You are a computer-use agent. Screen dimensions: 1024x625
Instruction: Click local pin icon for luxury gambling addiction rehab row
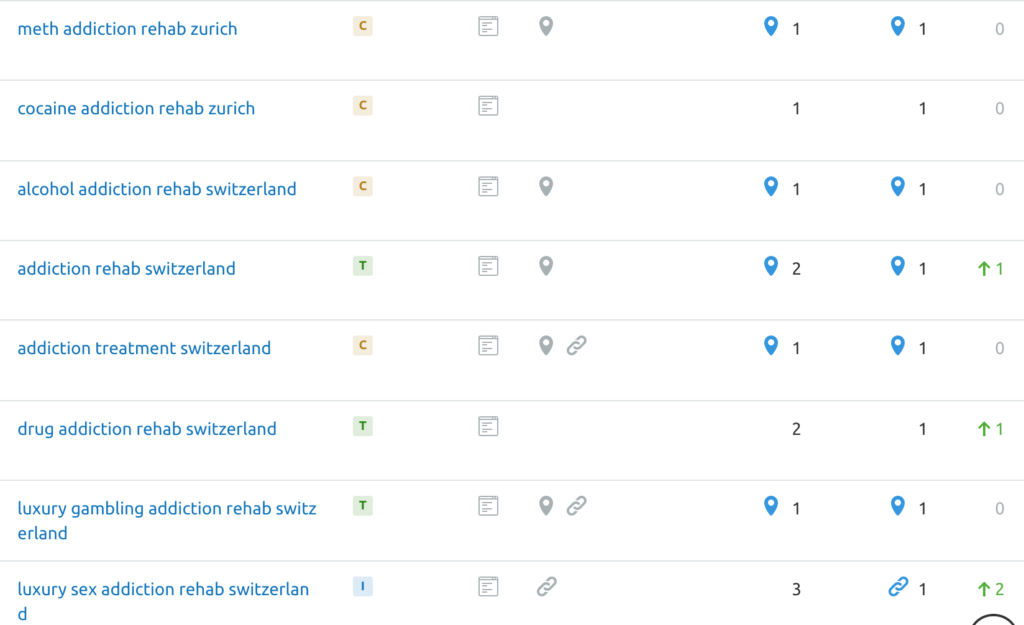546,505
